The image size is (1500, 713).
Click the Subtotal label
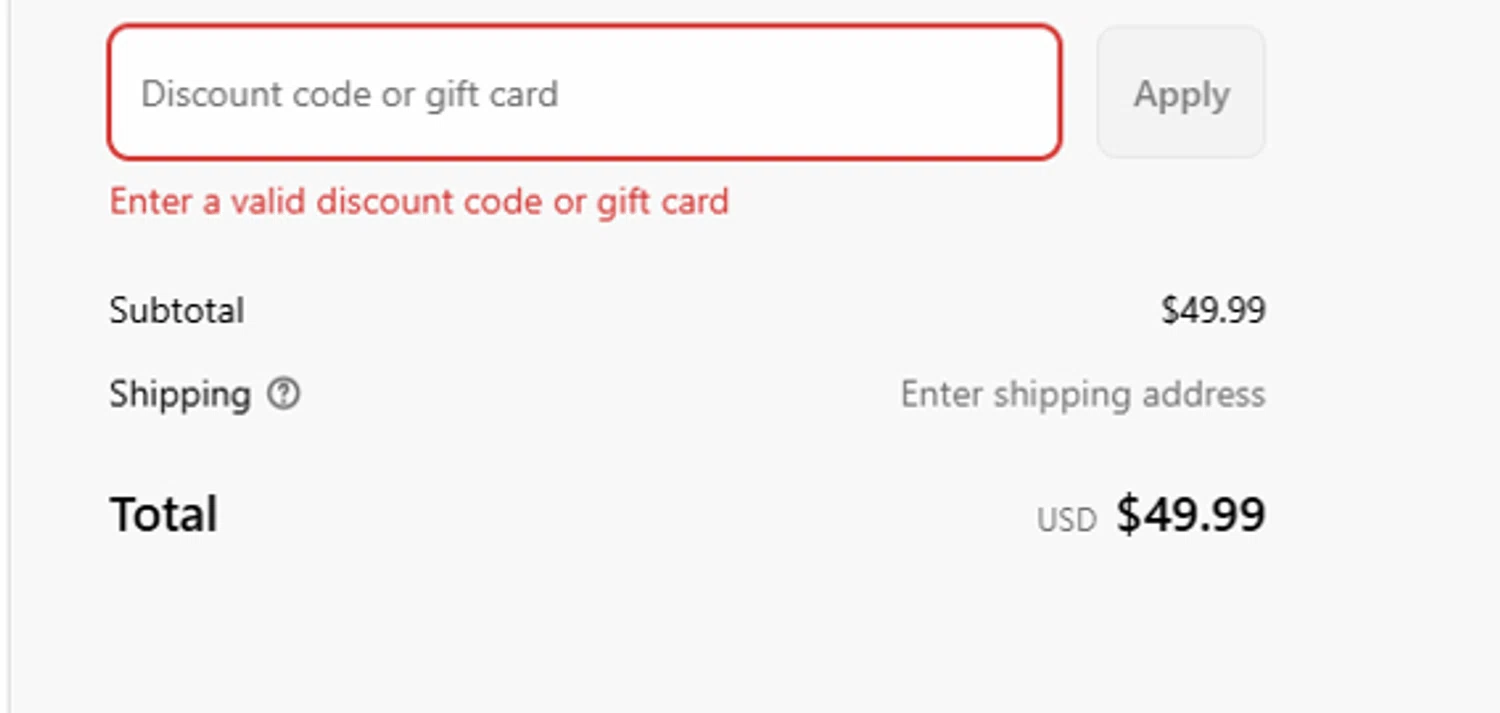176,311
